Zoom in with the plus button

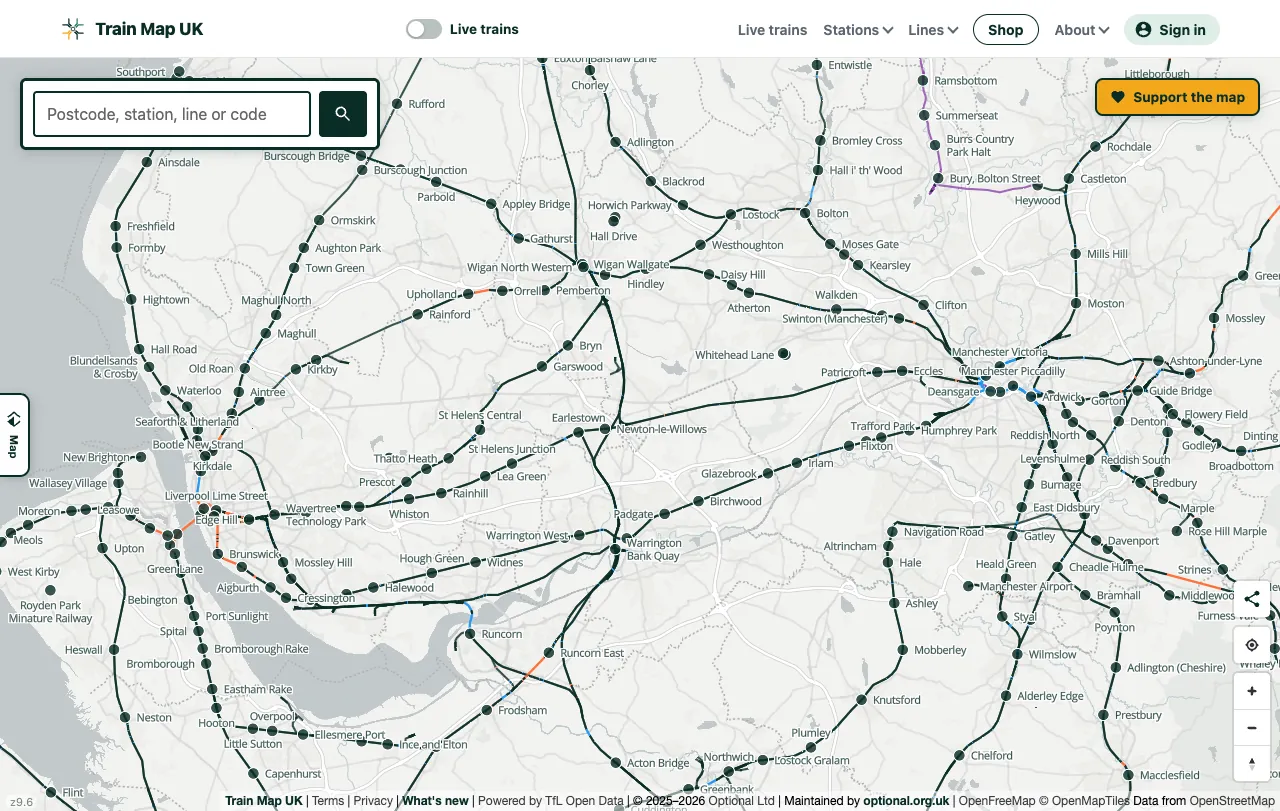tap(1252, 691)
